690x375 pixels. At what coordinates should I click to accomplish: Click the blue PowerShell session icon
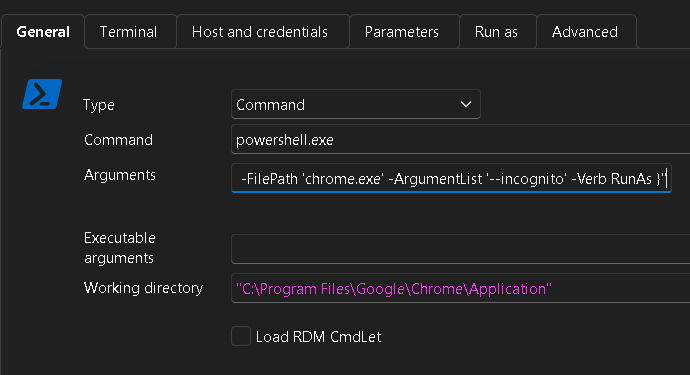pos(42,94)
